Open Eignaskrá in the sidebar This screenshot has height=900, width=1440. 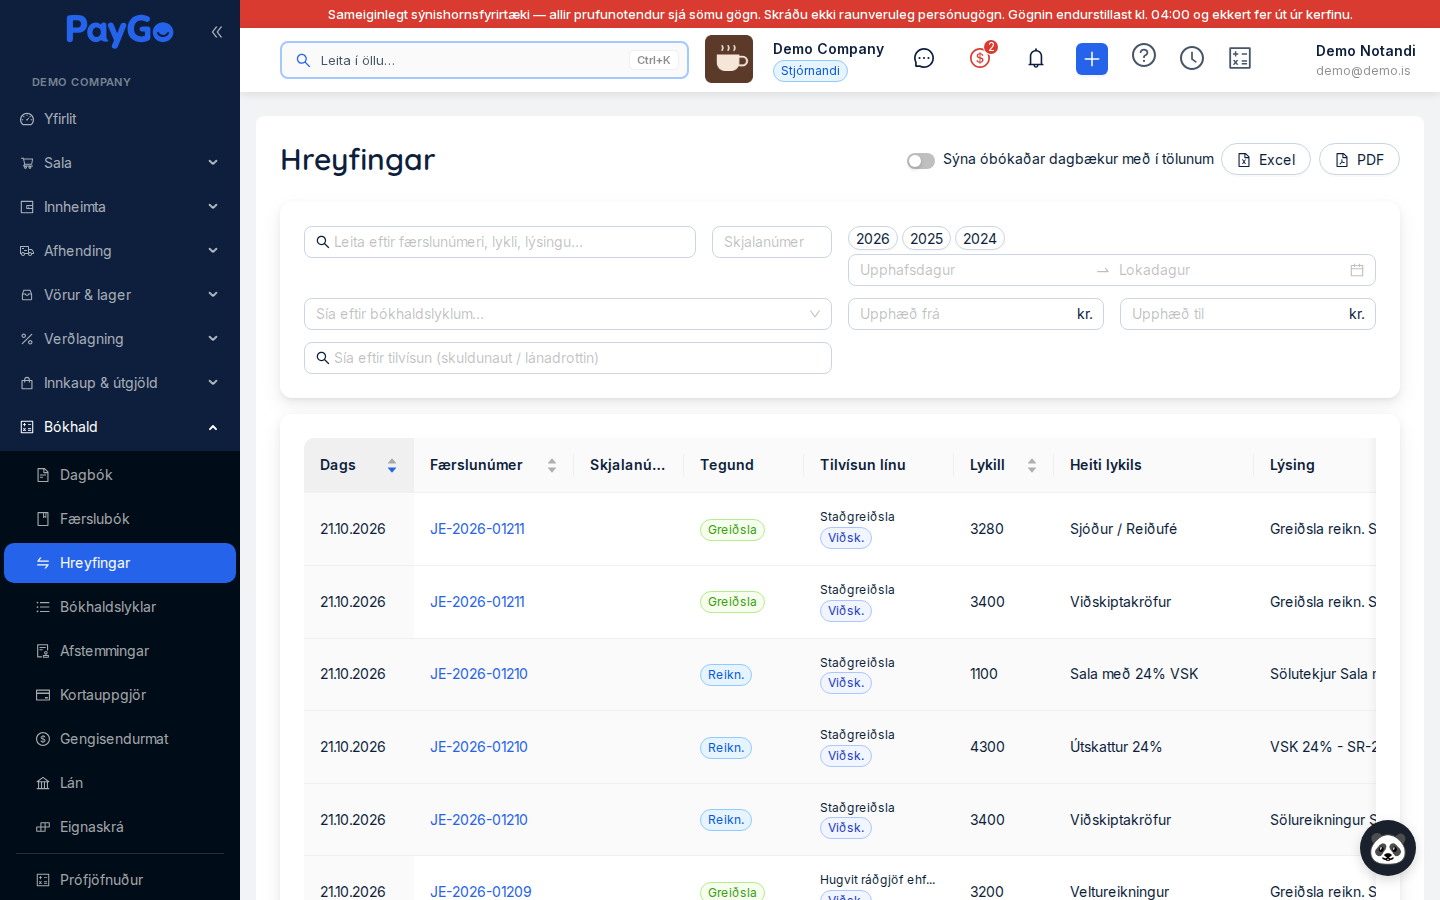pyautogui.click(x=120, y=827)
